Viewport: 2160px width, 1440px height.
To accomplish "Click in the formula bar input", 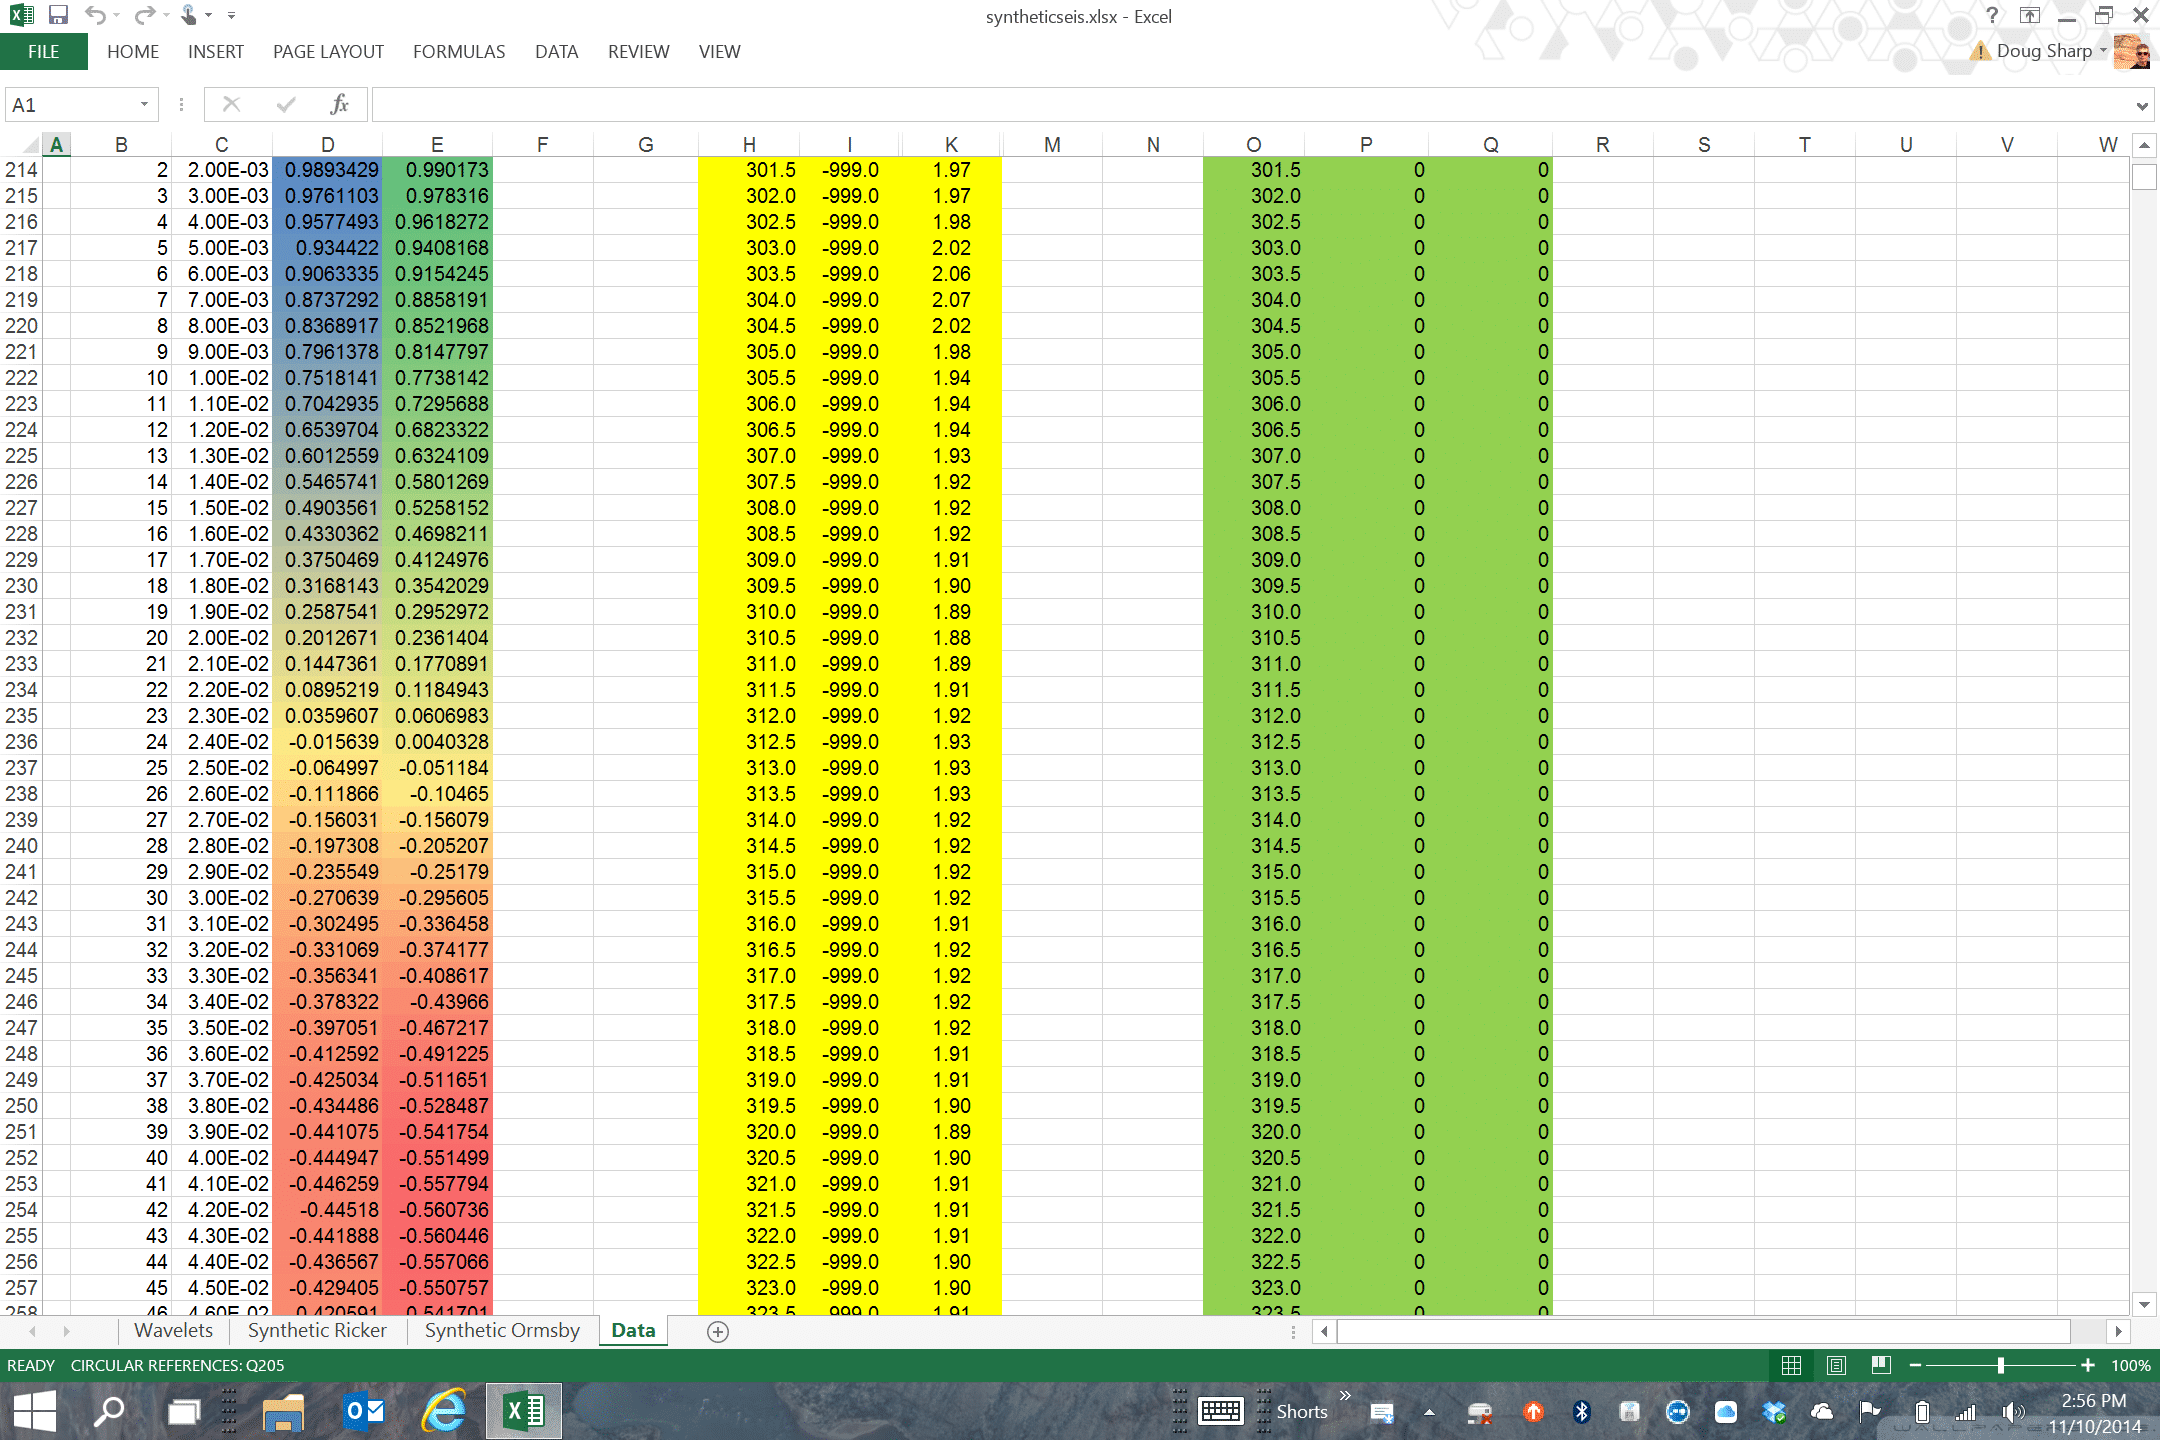I will coord(1250,104).
